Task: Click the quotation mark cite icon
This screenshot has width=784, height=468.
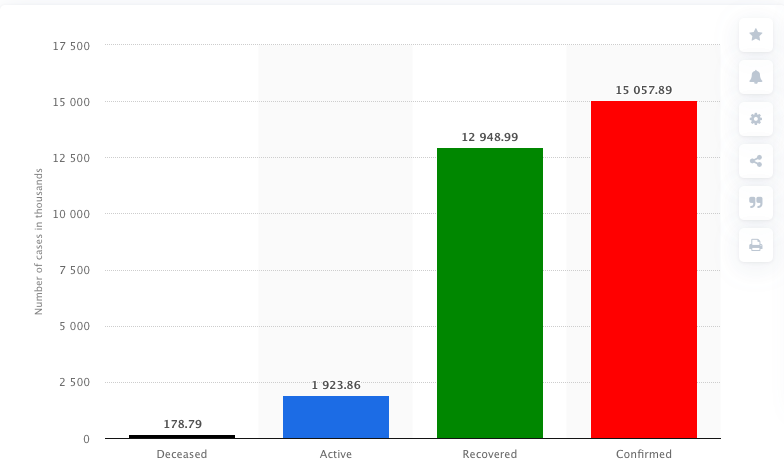Action: coord(756,203)
